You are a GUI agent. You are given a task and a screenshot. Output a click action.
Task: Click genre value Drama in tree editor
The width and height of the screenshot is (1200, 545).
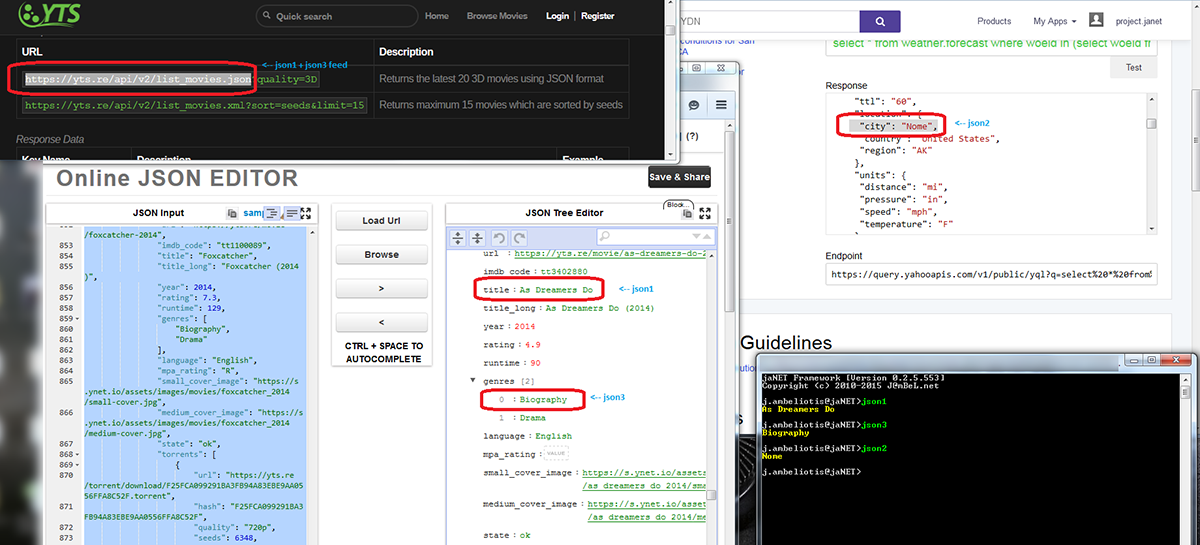534,417
